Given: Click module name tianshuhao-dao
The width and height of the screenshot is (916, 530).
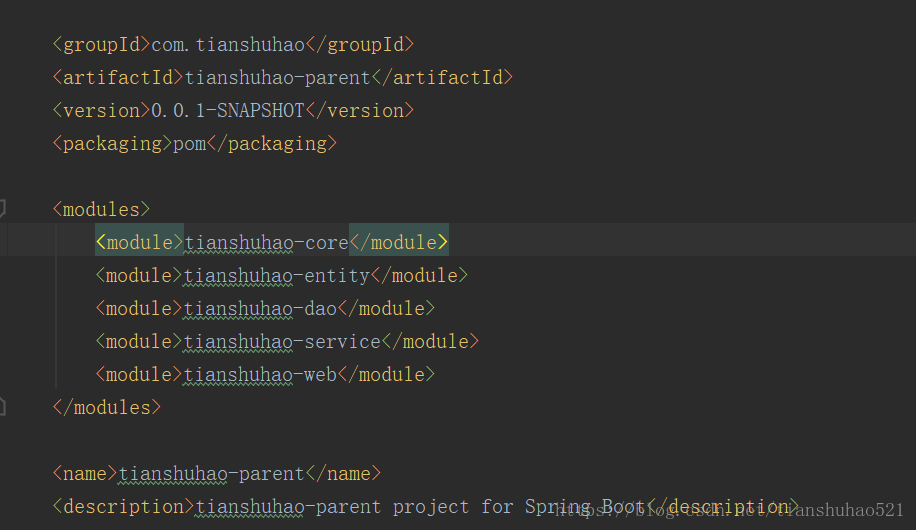Looking at the screenshot, I should 261,309.
